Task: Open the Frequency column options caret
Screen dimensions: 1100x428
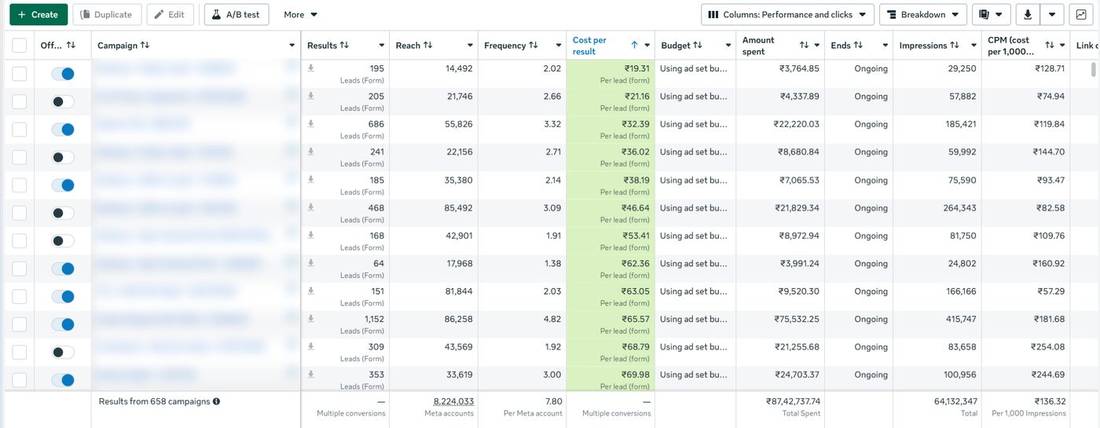Action: [558, 46]
